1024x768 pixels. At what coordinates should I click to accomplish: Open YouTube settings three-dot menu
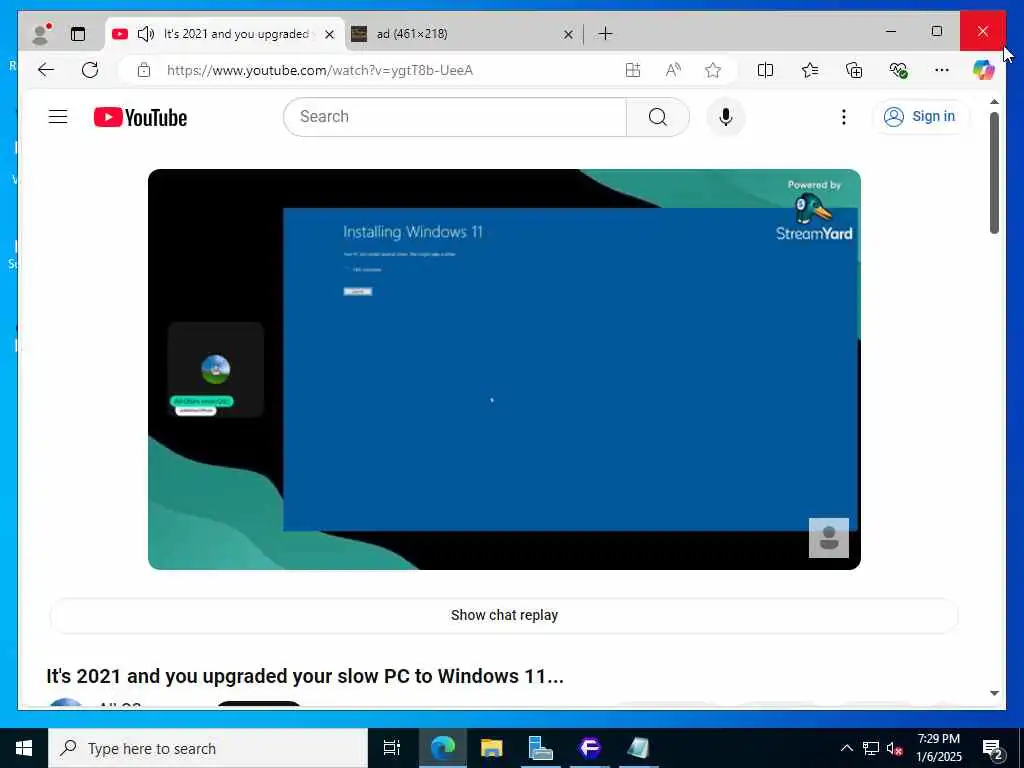click(x=844, y=117)
